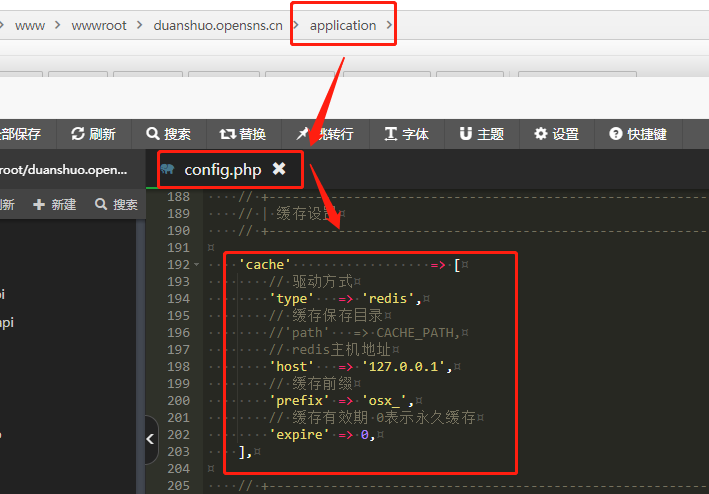Image resolution: width=709 pixels, height=494 pixels.
Task: Expand chevron after application breadcrumb
Action: click(x=389, y=25)
